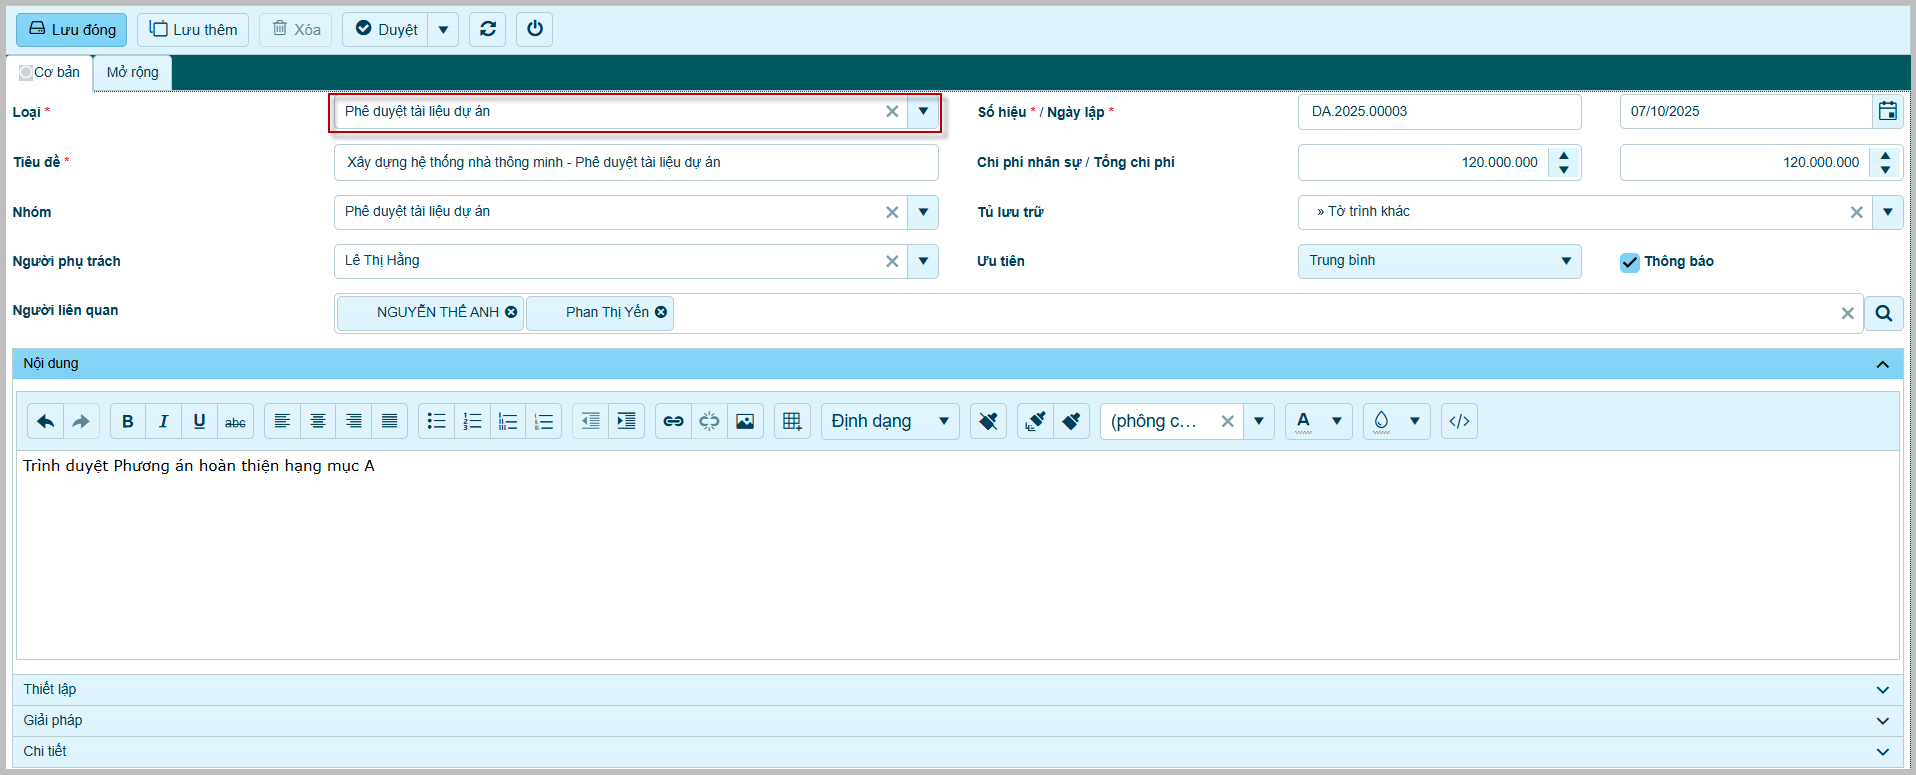This screenshot has height=775, width=1916.
Task: Insert a table in the editor
Action: click(x=792, y=421)
